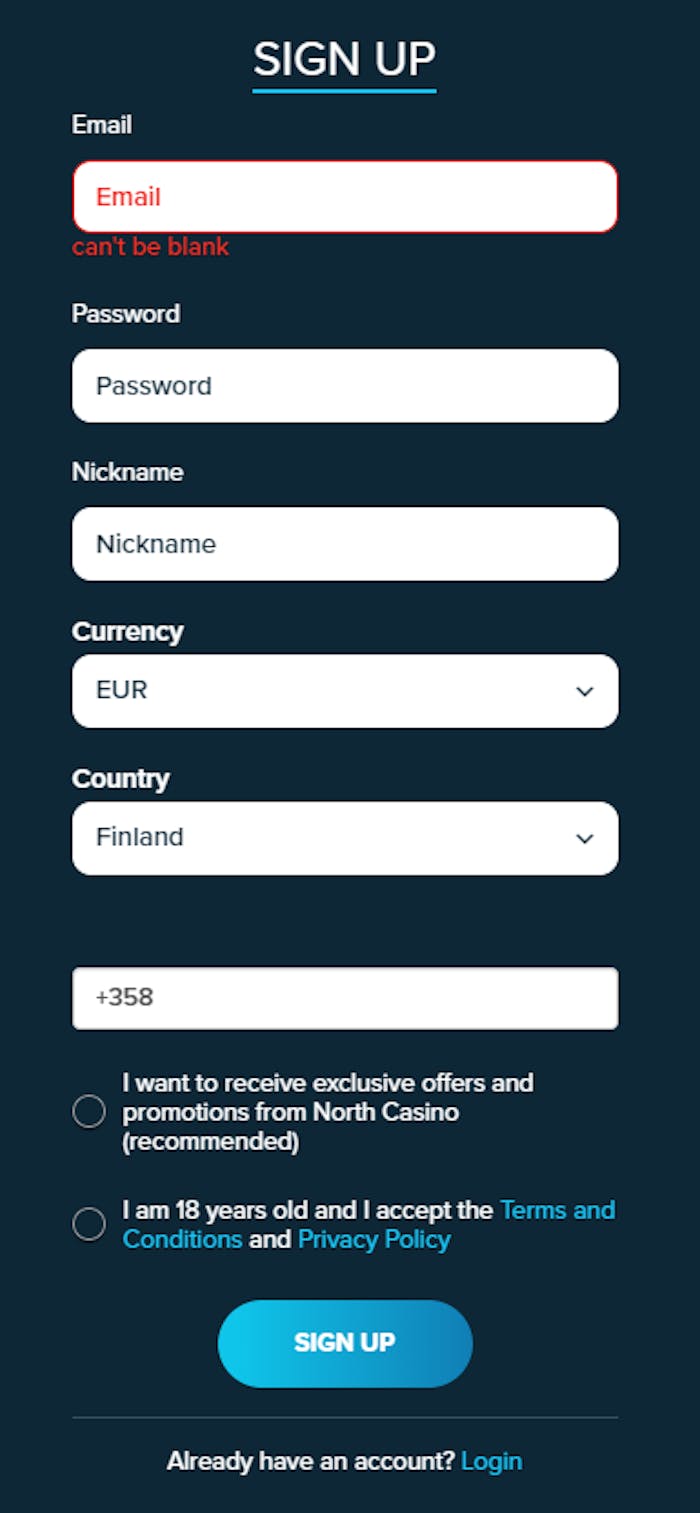Screen dimensions: 700x1513
Task: Focus the Password text box
Action: click(344, 386)
